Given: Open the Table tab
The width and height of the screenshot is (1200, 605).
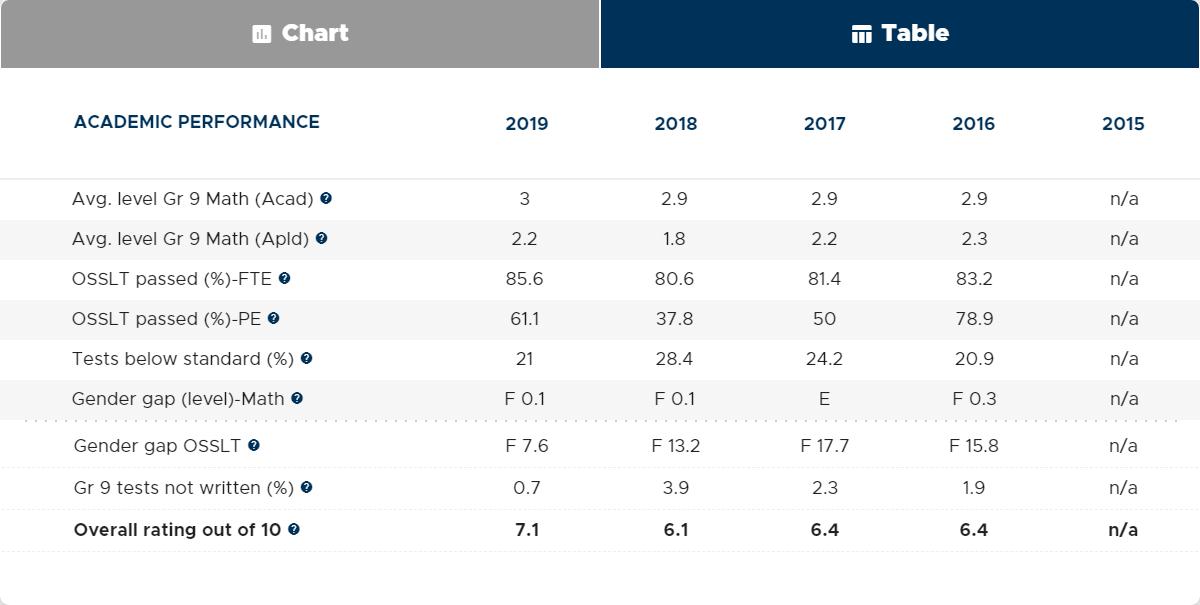Looking at the screenshot, I should (x=900, y=34).
